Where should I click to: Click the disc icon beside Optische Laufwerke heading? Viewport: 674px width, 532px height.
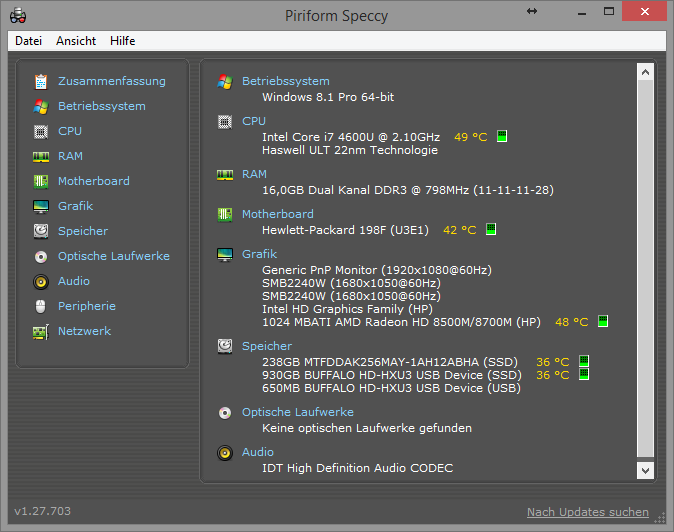tap(225, 413)
